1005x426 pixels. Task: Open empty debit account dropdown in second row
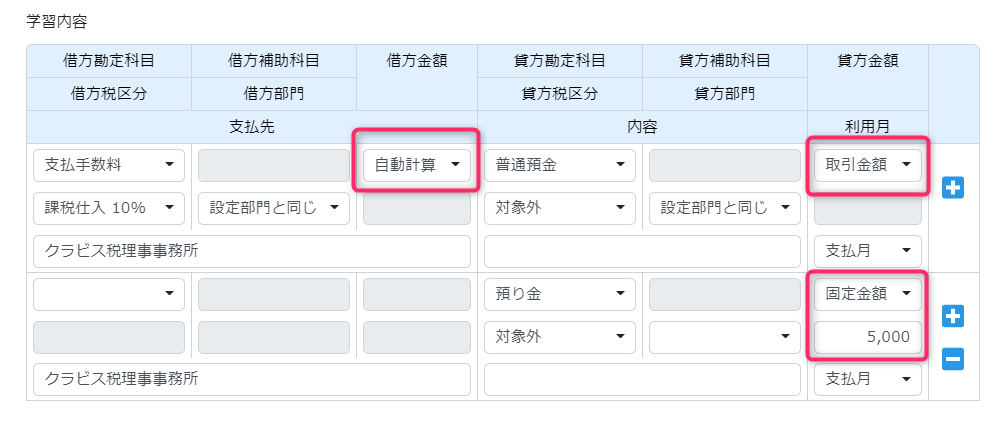point(109,294)
